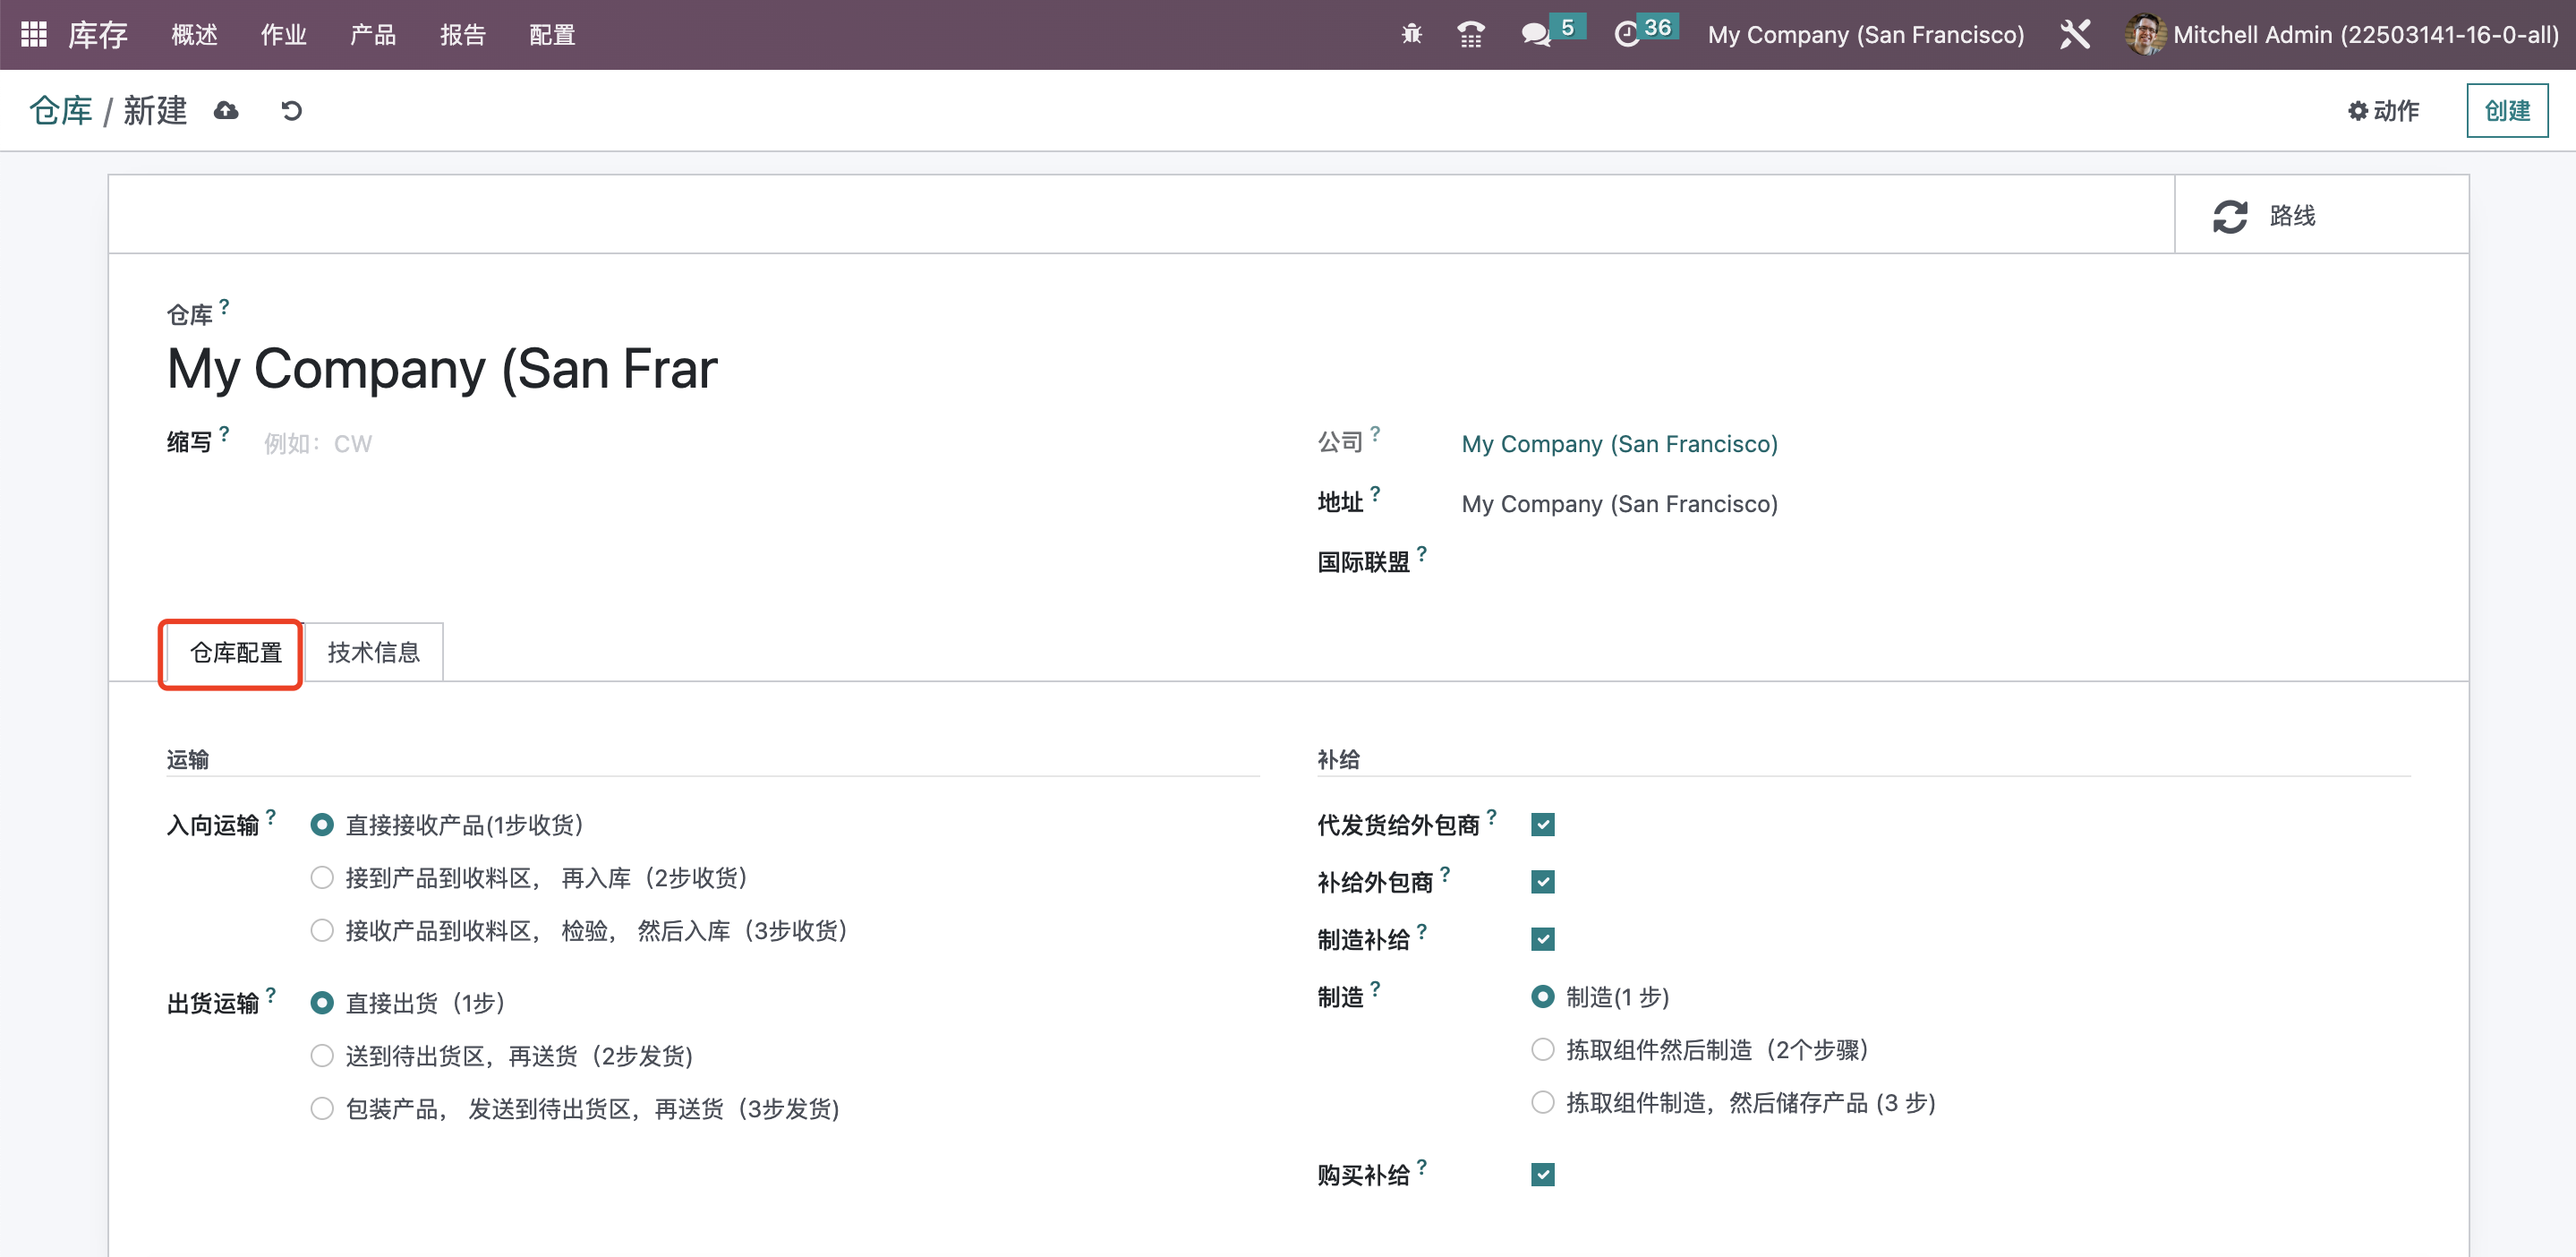Click help mark next to 公司 label
The image size is (2576, 1257).
(x=1375, y=434)
